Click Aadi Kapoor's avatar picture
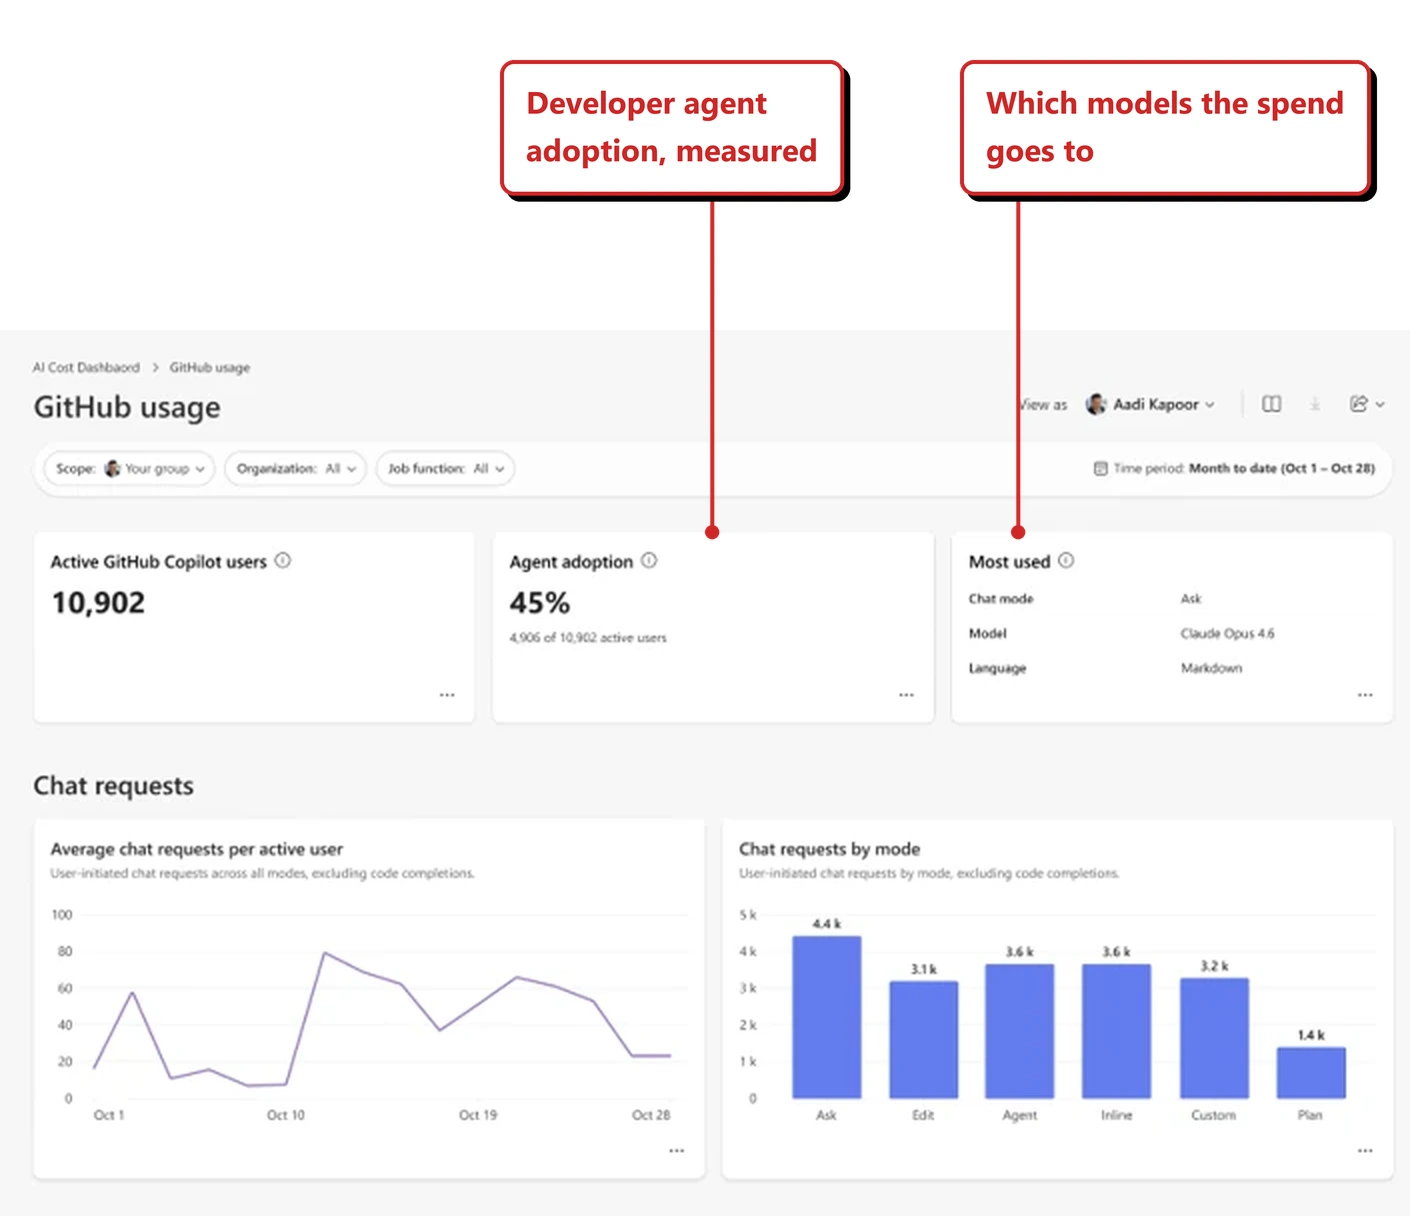This screenshot has height=1216, width=1410. pyautogui.click(x=1096, y=404)
